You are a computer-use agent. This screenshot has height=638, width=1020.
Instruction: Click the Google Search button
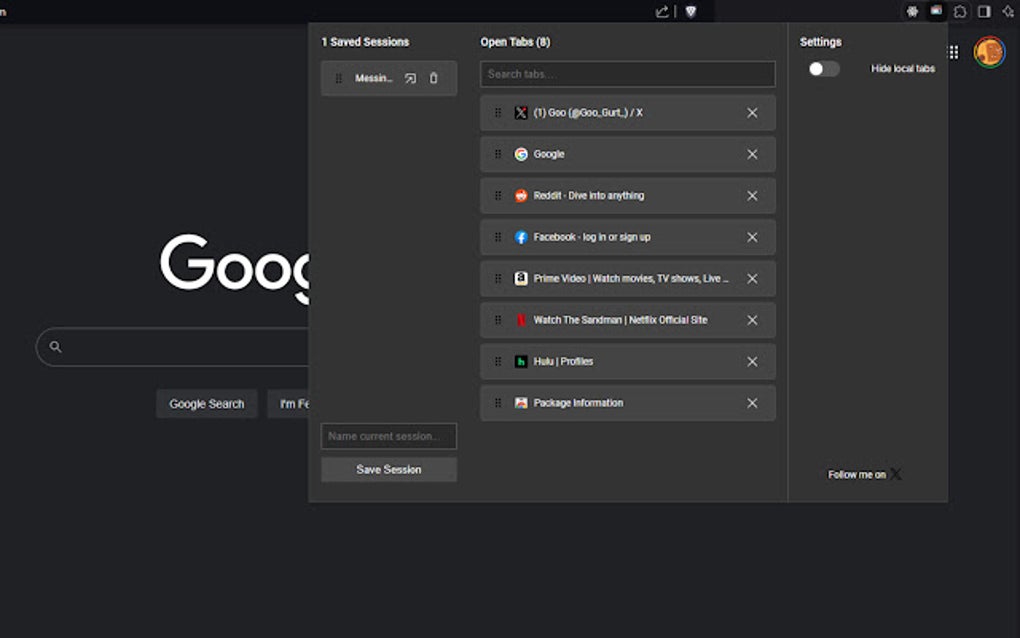pos(206,403)
